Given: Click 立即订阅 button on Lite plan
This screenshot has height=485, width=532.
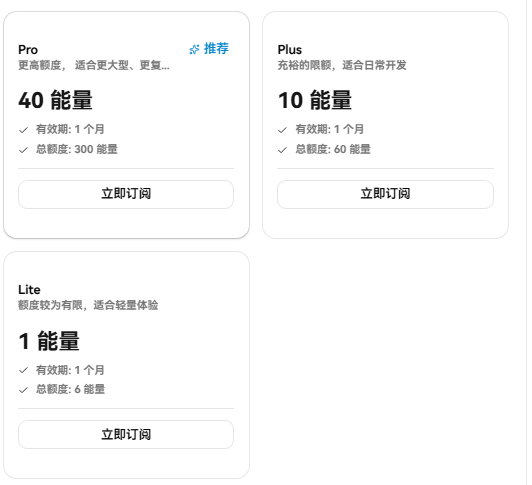Looking at the screenshot, I should [126, 434].
